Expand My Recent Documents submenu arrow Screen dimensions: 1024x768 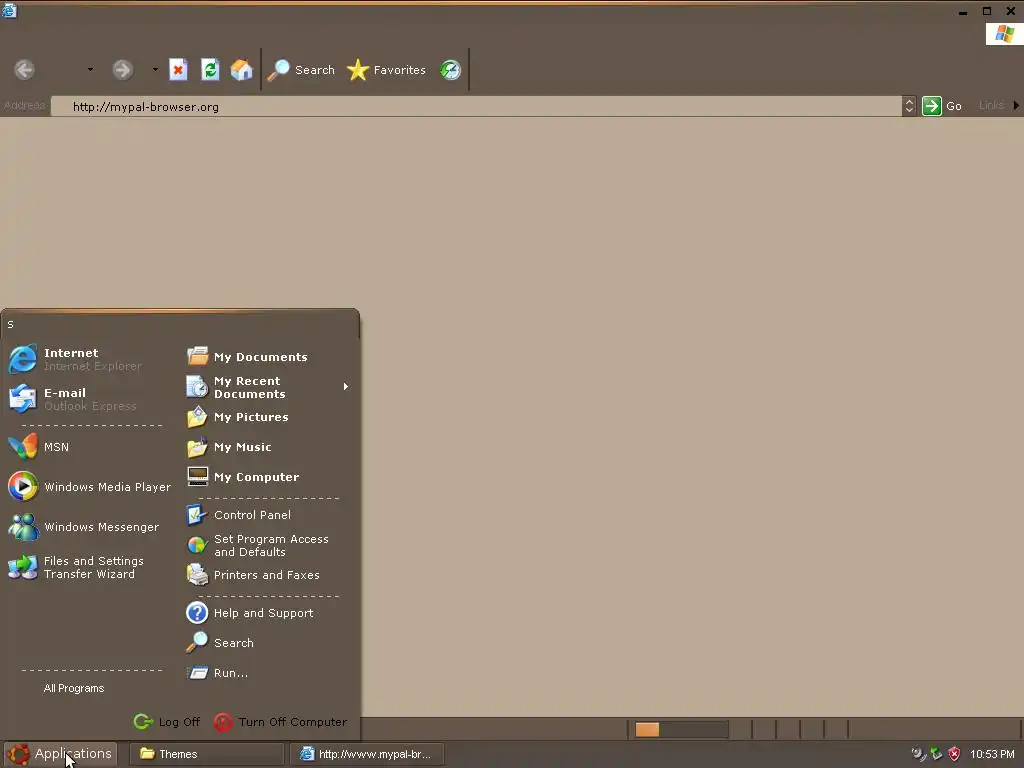[x=345, y=387]
